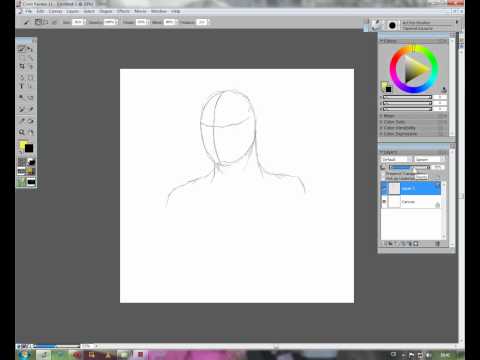This screenshot has width=480, height=360.
Task: Expand the Color Expression palette
Action: tap(381, 134)
